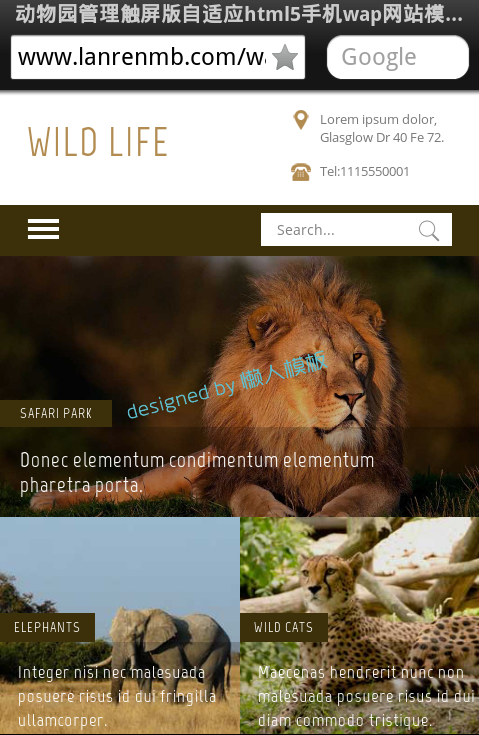Viewport: 479px width, 735px height.
Task: Open the WILD LIFE logo link
Action: pos(97,142)
